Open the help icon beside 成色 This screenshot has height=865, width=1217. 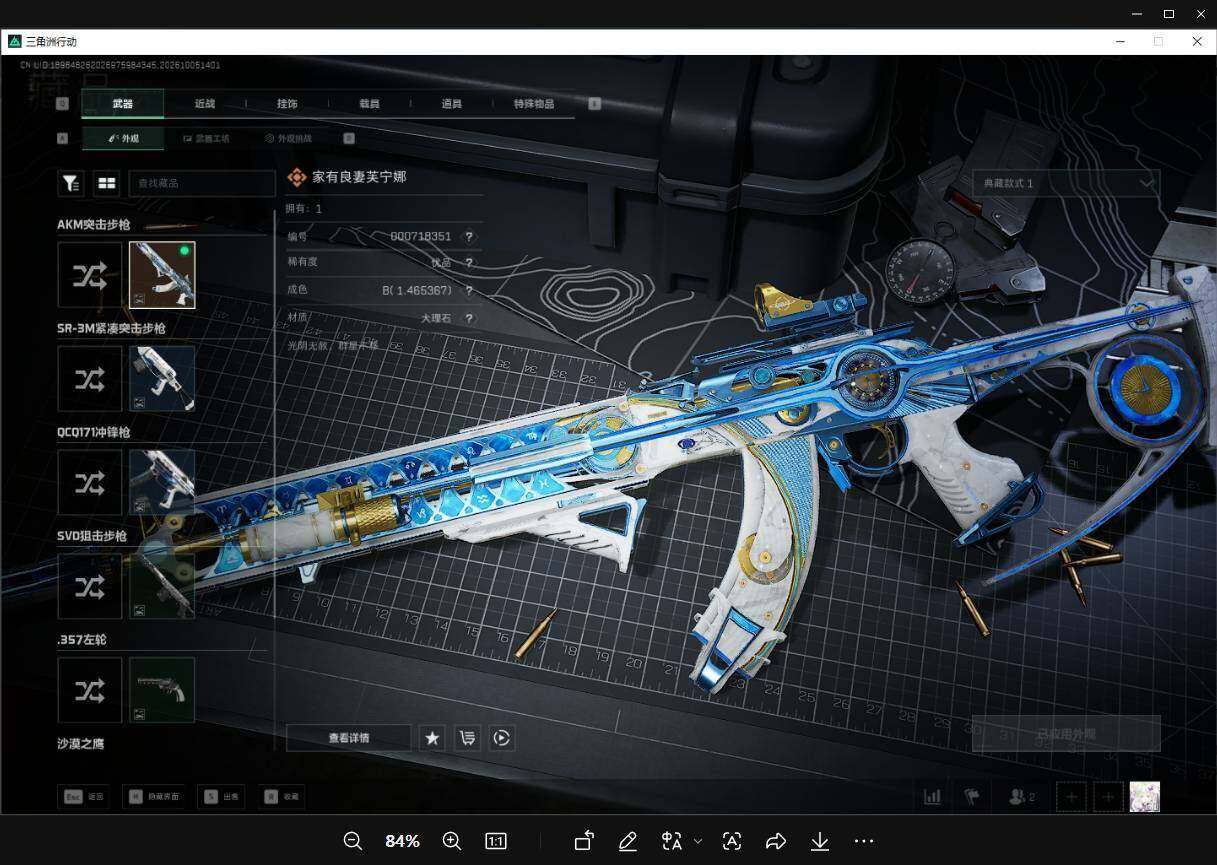point(468,291)
